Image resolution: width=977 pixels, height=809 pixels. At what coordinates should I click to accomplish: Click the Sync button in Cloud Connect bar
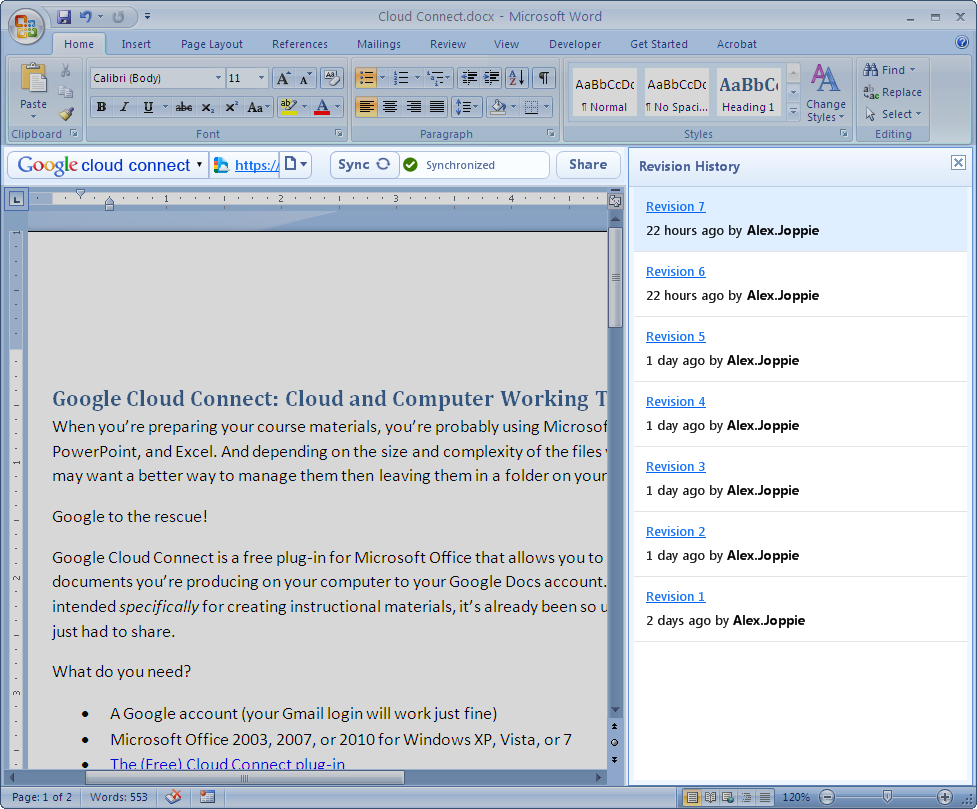pyautogui.click(x=364, y=165)
